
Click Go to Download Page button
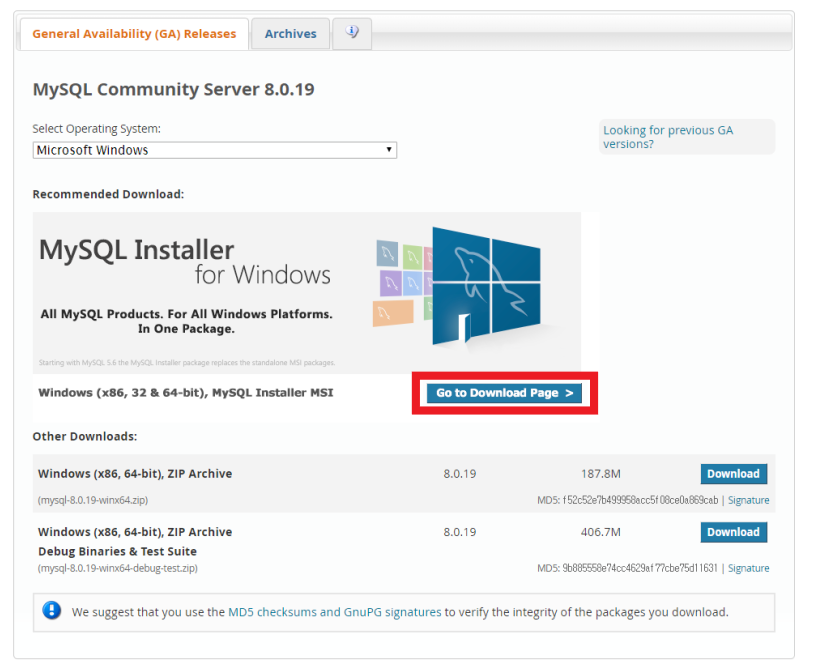(x=505, y=393)
